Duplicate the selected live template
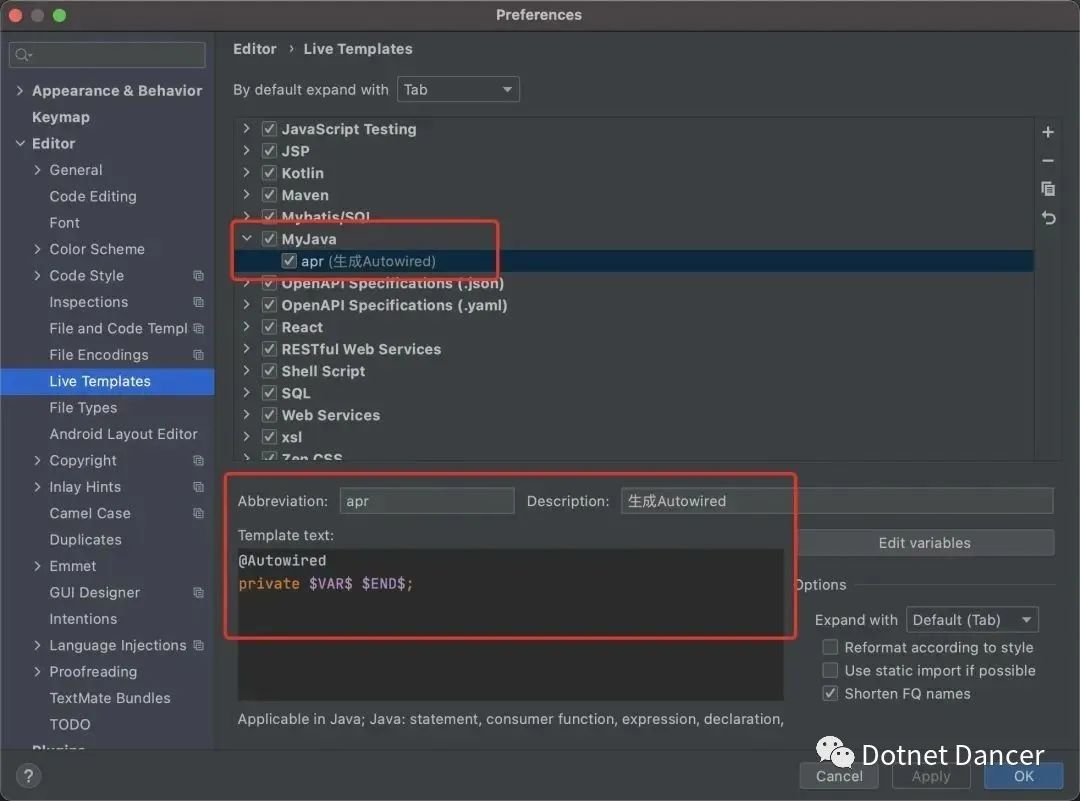Viewport: 1080px width, 801px height. 1048,189
